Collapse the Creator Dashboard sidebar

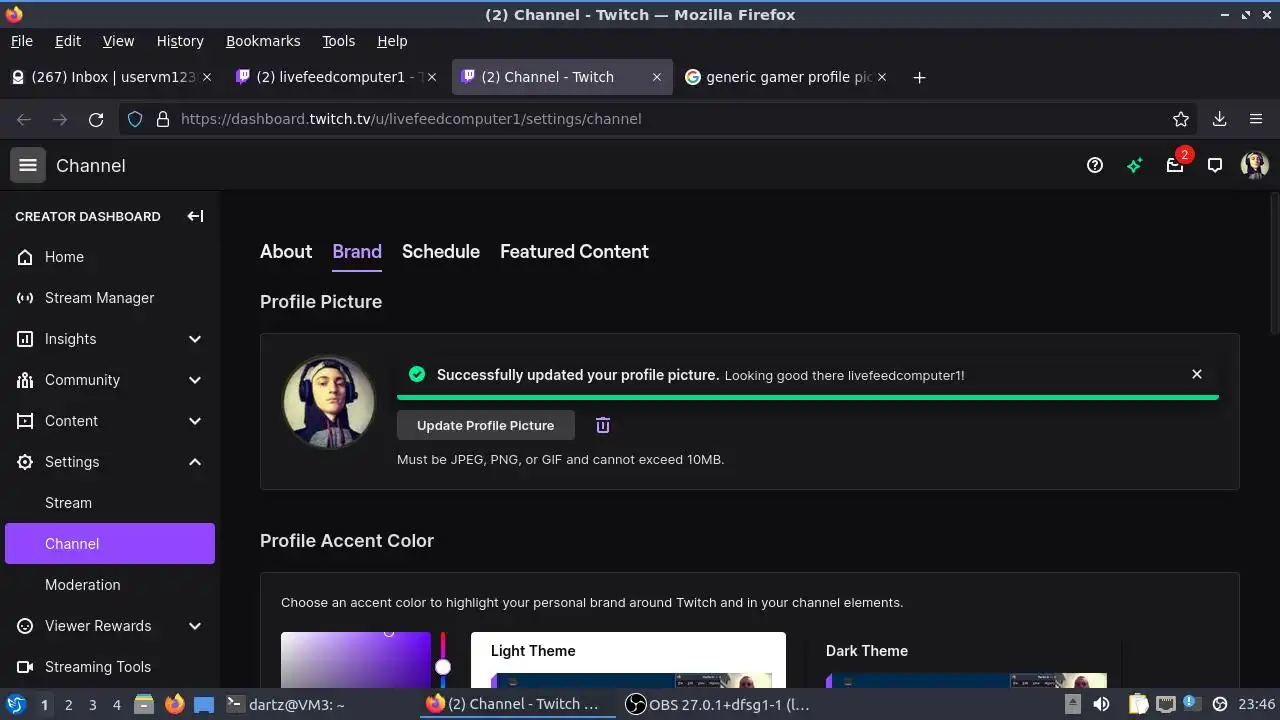coord(195,216)
